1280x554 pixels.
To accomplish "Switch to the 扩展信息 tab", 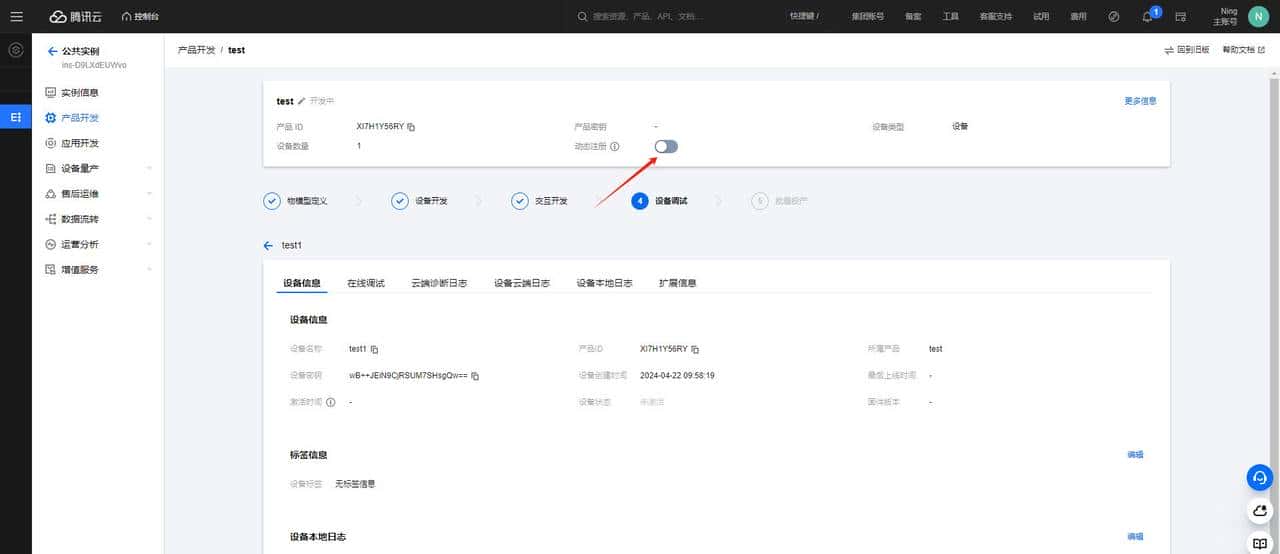I will [x=678, y=283].
